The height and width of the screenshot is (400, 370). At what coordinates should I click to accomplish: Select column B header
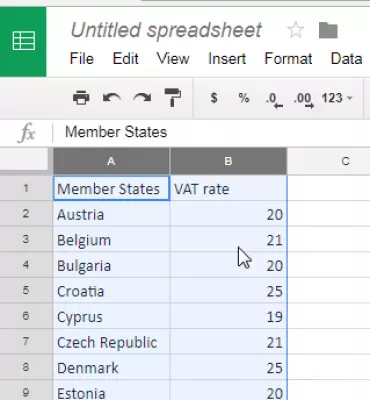click(x=228, y=161)
